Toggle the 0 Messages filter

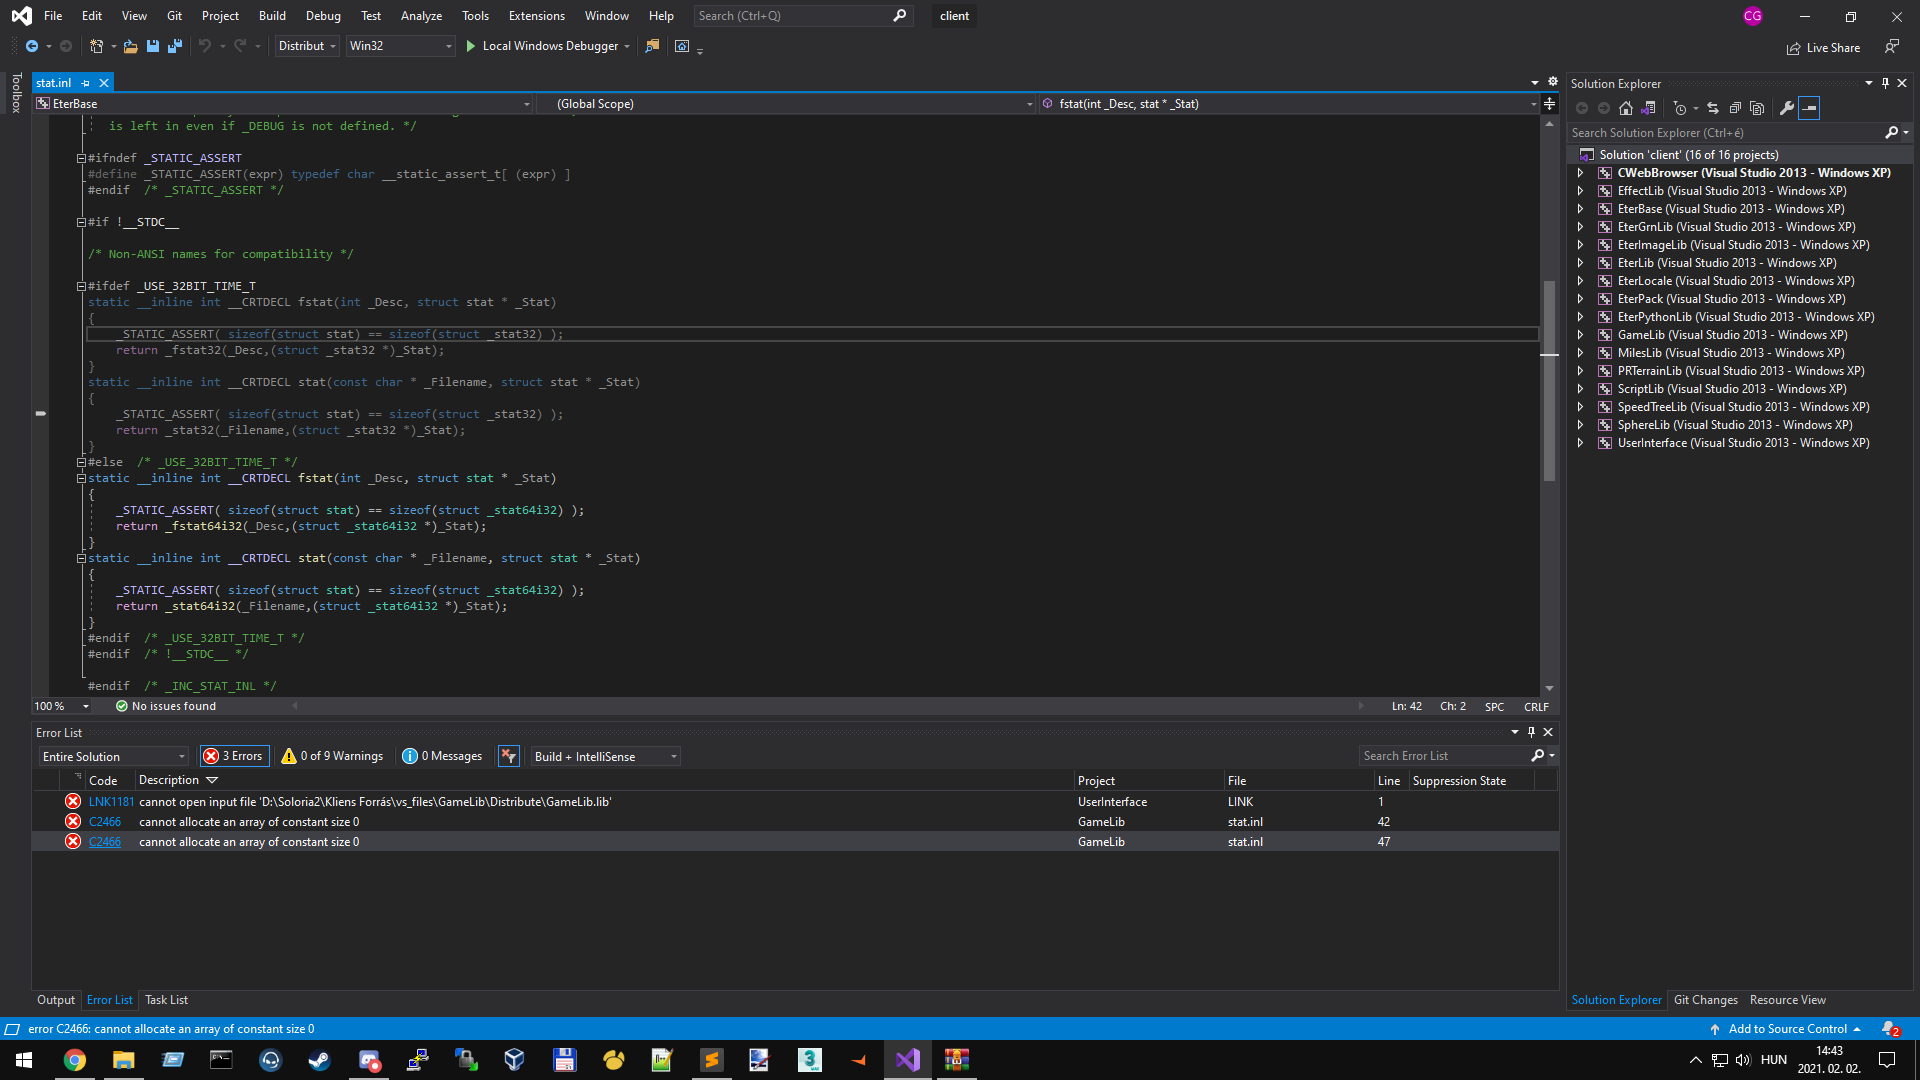441,756
